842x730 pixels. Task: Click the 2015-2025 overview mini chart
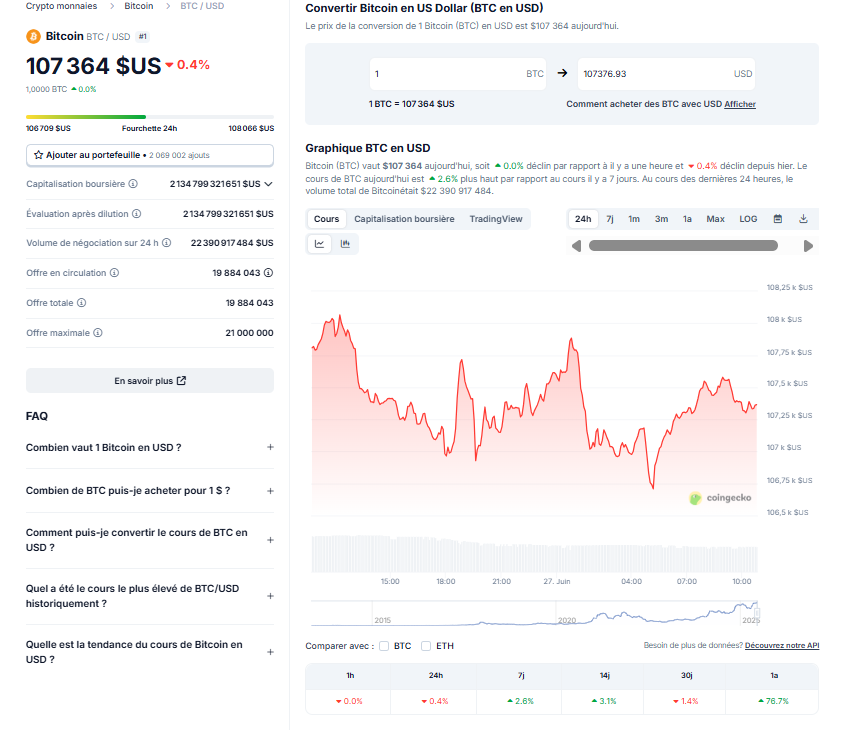pyautogui.click(x=535, y=613)
